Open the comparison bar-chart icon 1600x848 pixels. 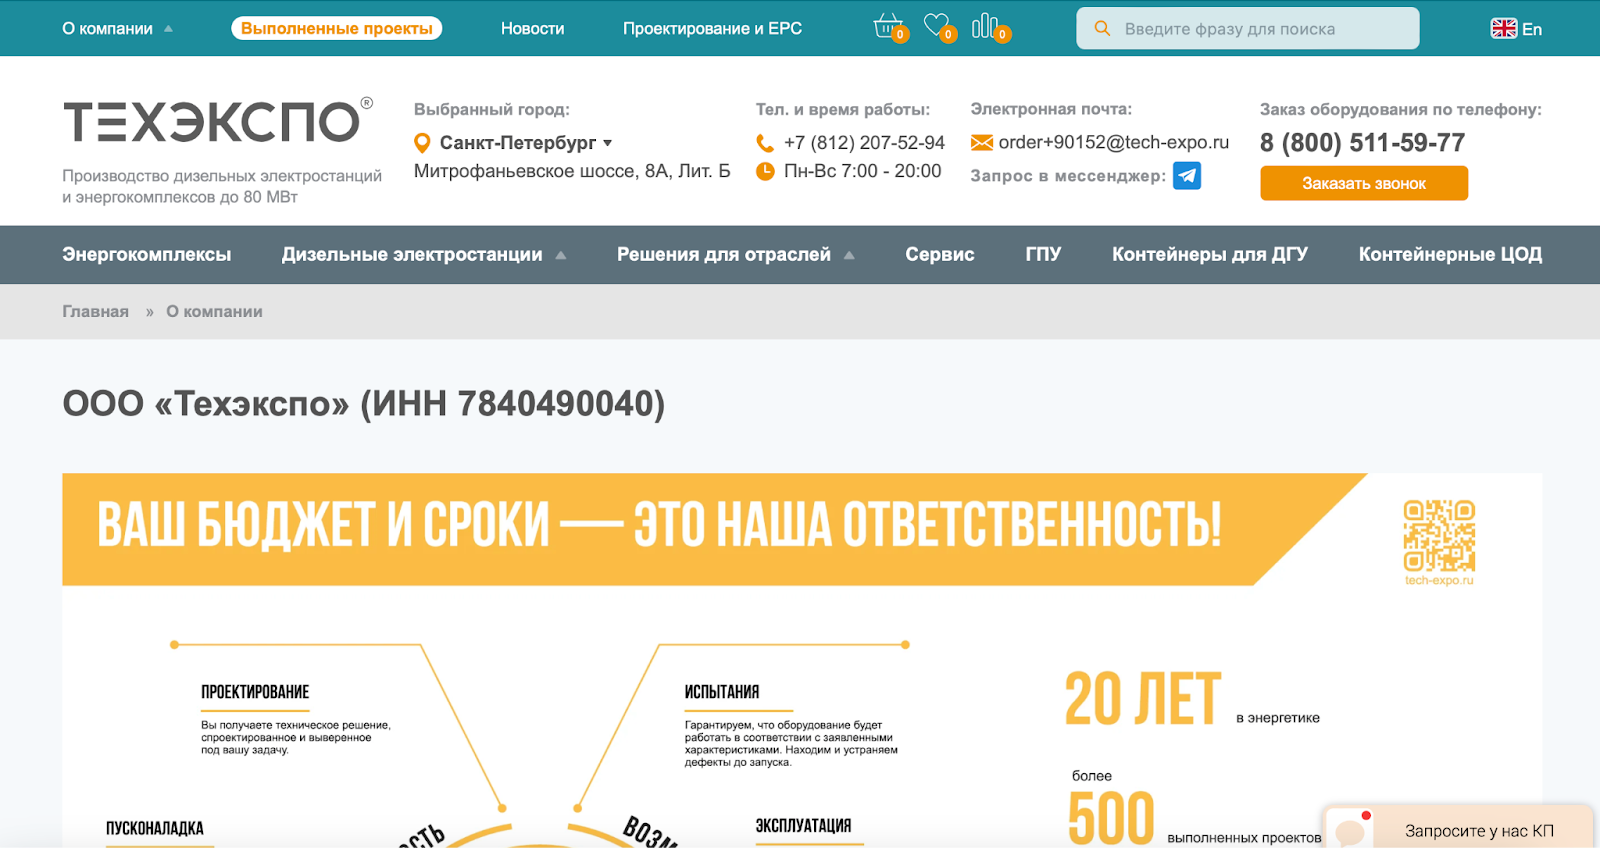(x=987, y=27)
